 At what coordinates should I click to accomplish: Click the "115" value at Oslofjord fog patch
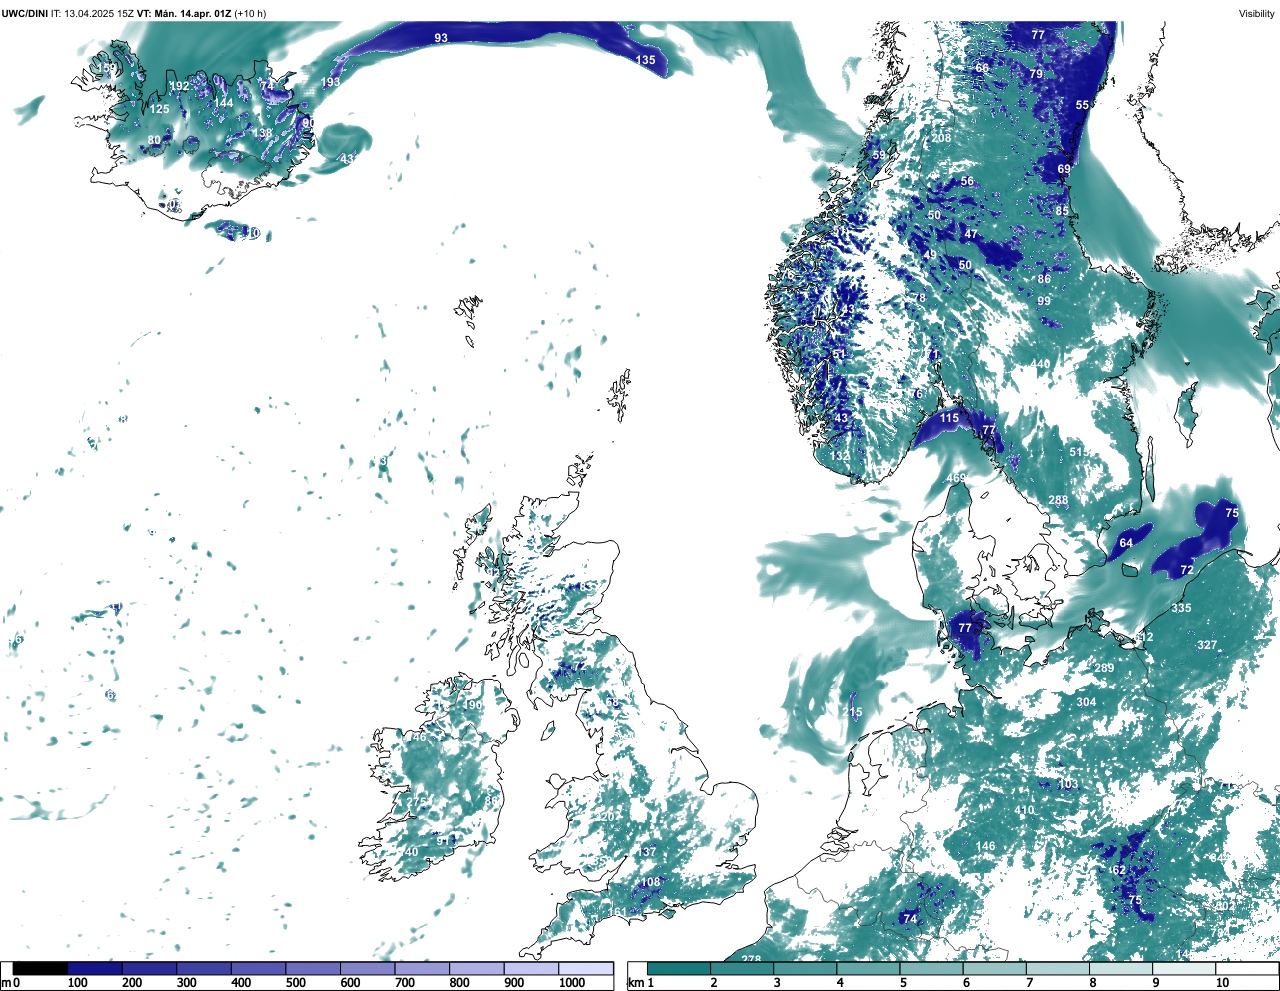tap(949, 418)
